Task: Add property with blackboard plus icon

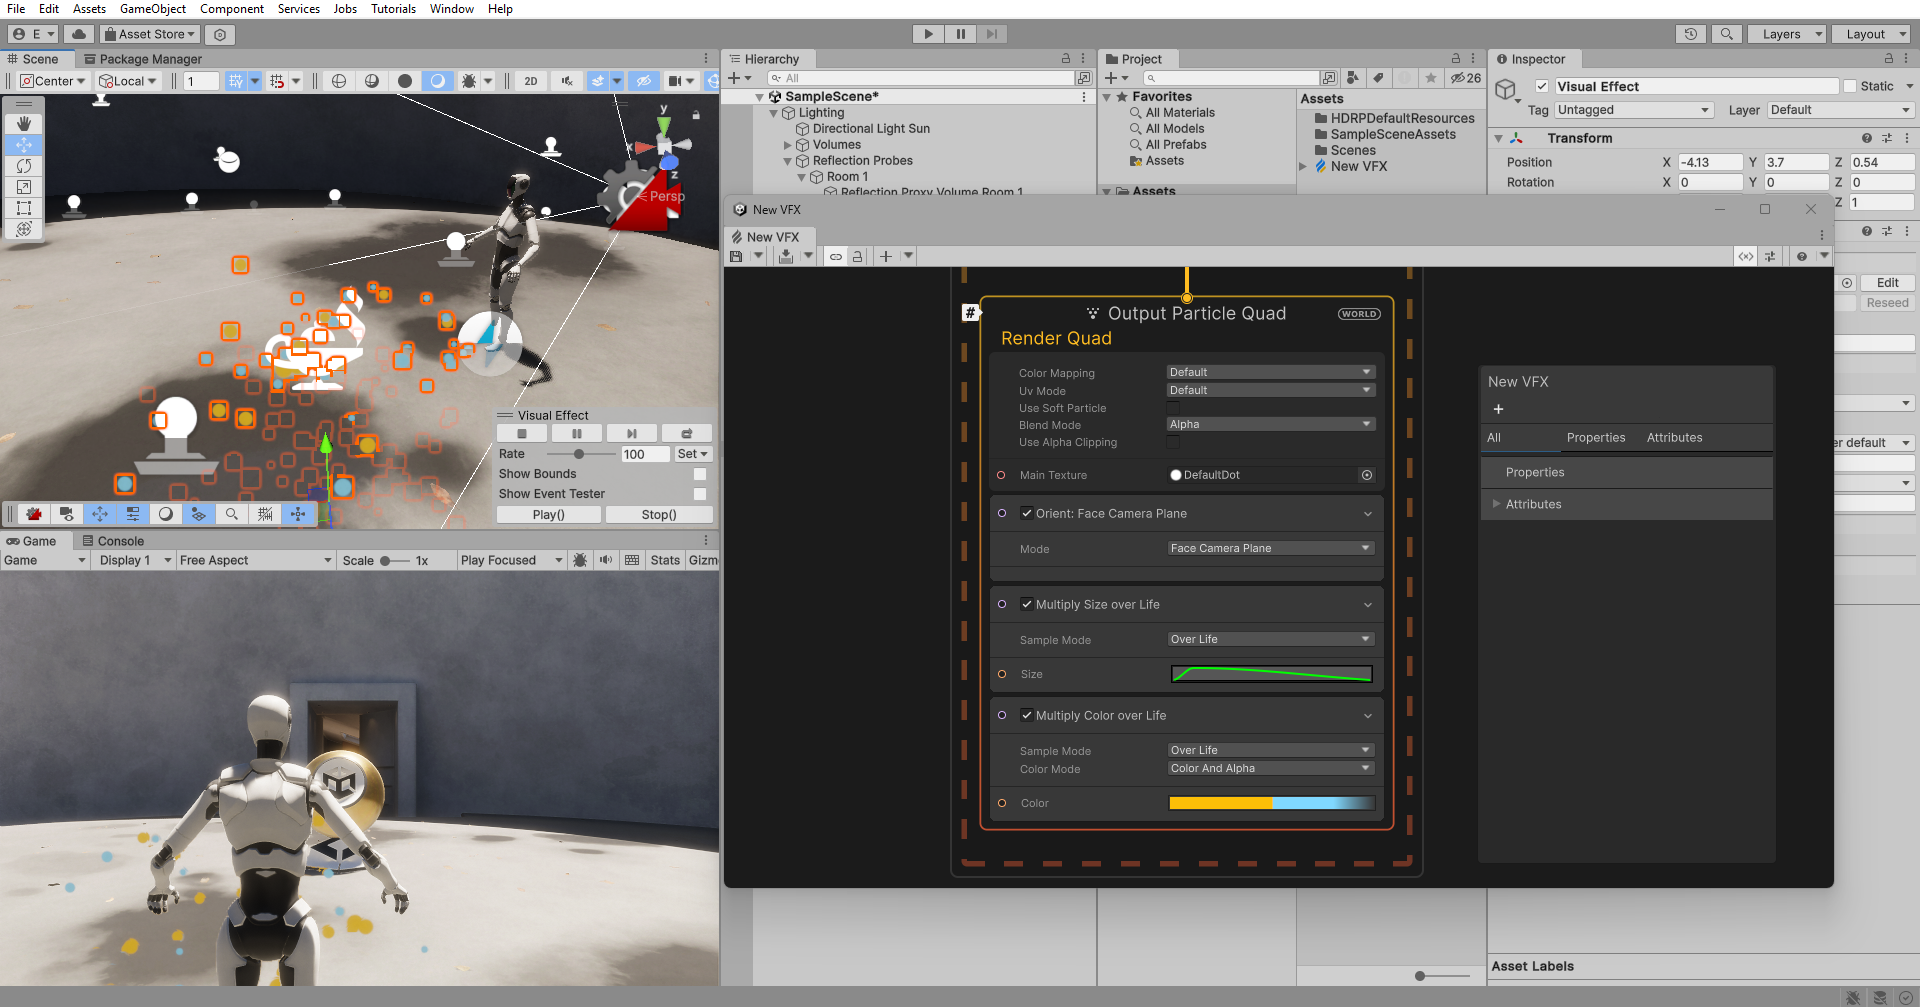Action: pyautogui.click(x=1498, y=409)
